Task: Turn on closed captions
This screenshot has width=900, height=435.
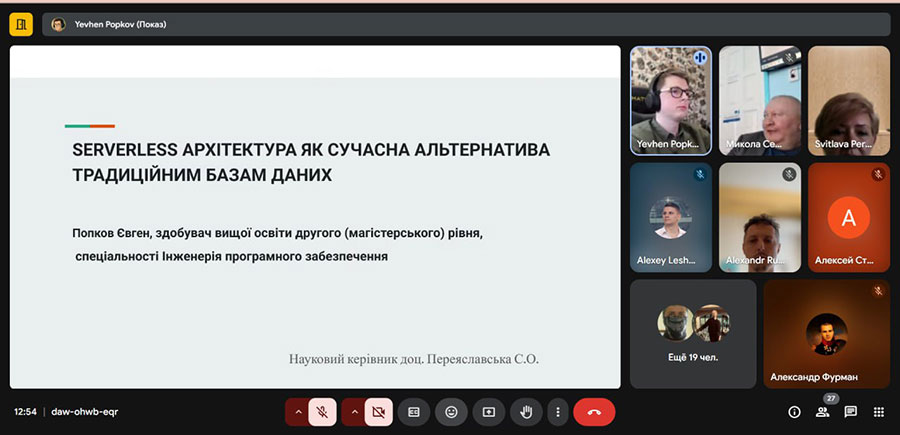Action: point(414,412)
